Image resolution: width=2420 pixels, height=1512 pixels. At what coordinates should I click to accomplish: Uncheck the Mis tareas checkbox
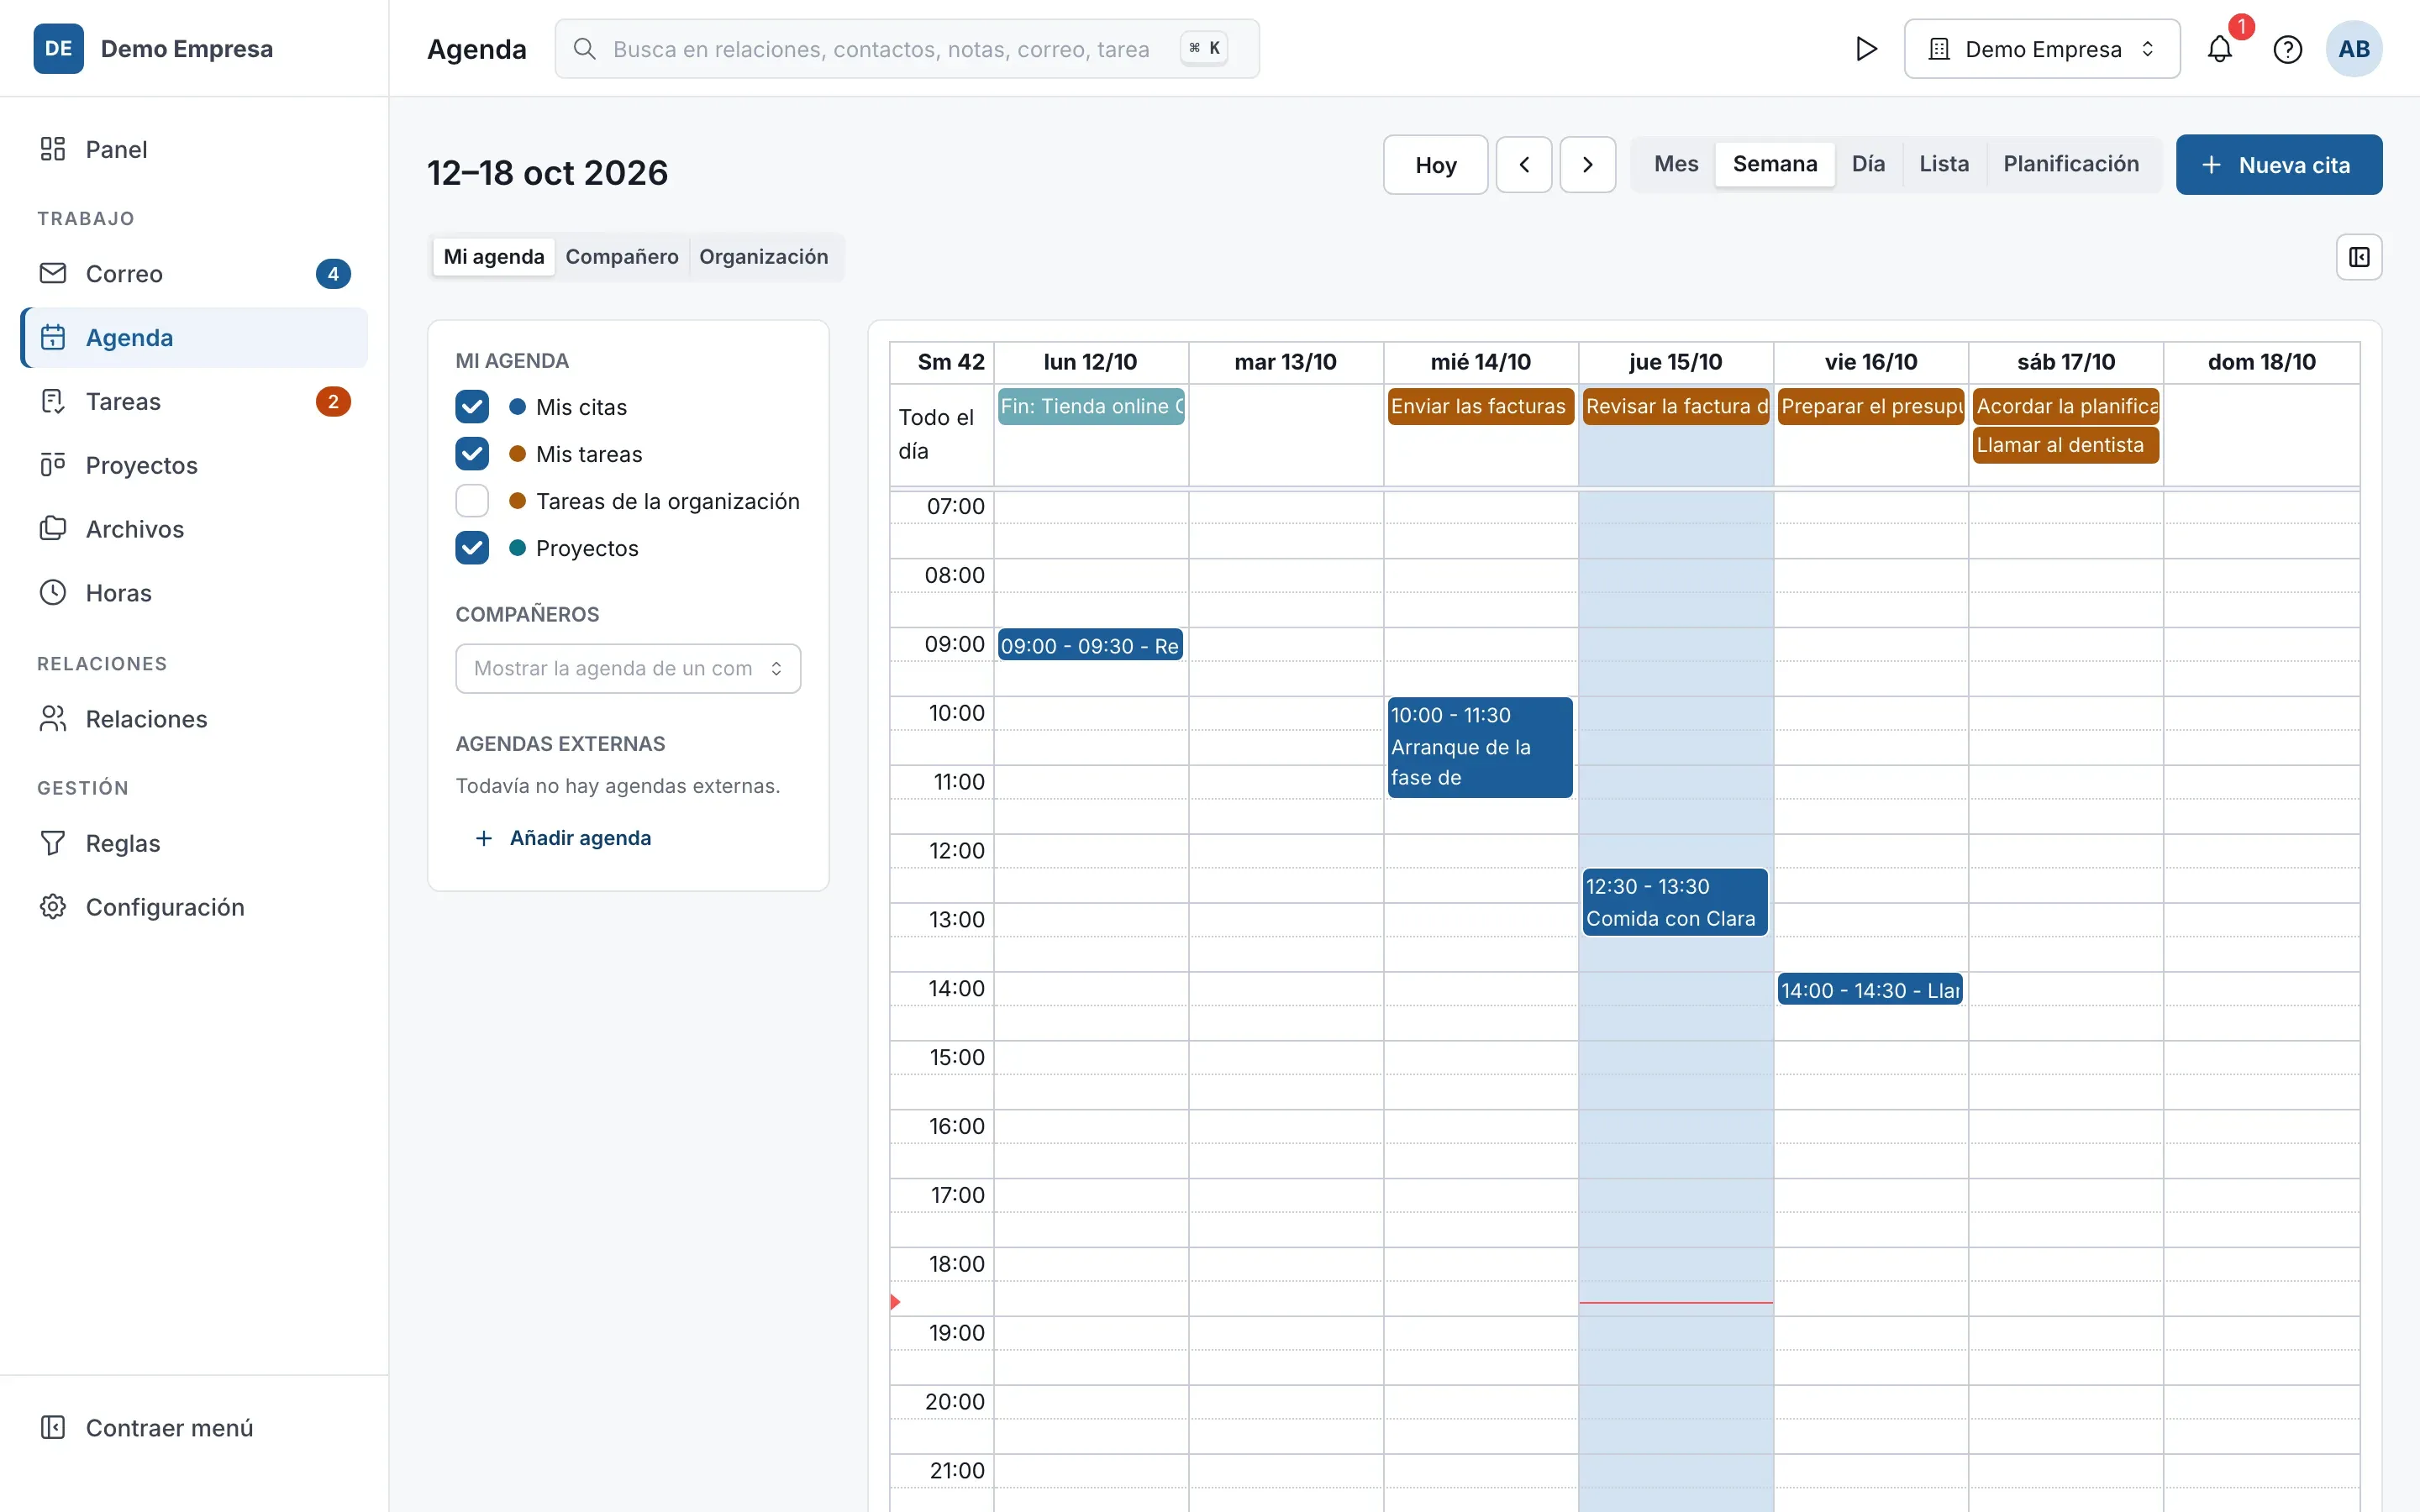point(472,454)
